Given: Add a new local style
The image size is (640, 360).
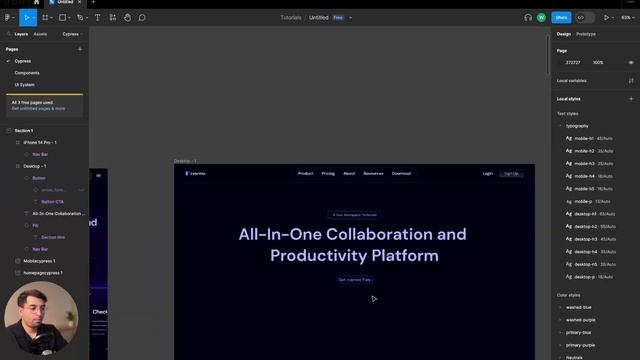Looking at the screenshot, I should 631,99.
